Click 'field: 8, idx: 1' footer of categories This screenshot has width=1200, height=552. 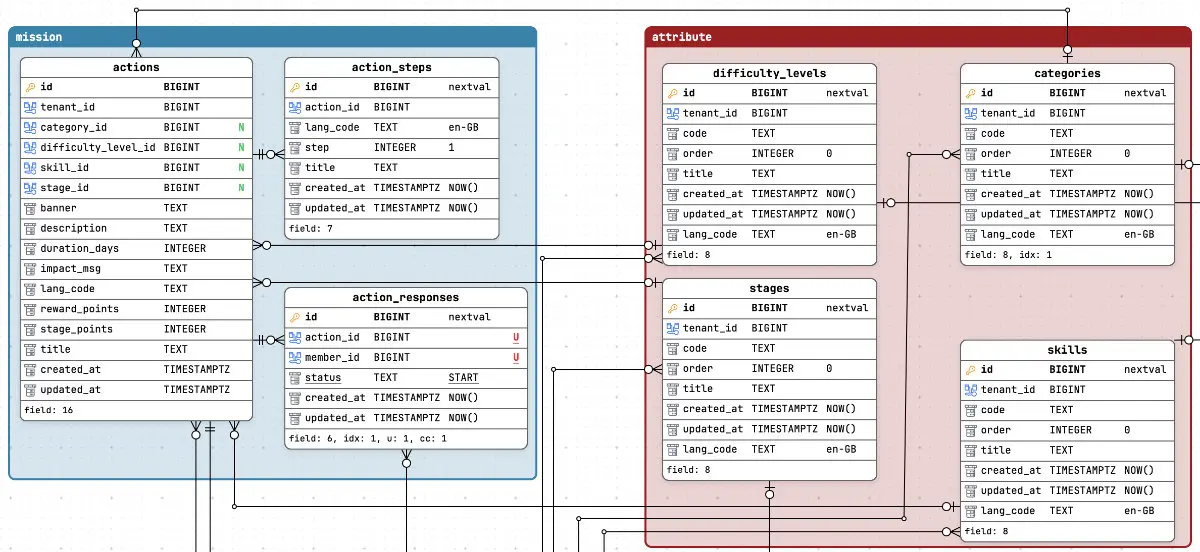coord(1008,255)
